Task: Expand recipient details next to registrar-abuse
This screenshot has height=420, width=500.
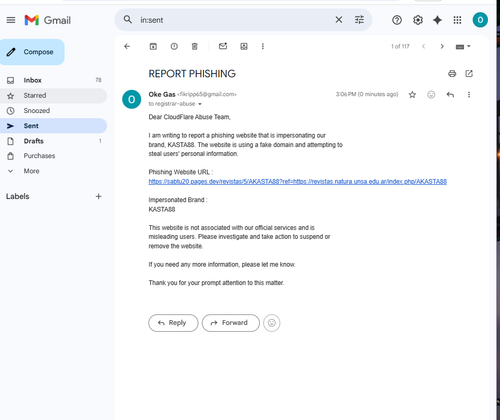Action: (x=200, y=104)
